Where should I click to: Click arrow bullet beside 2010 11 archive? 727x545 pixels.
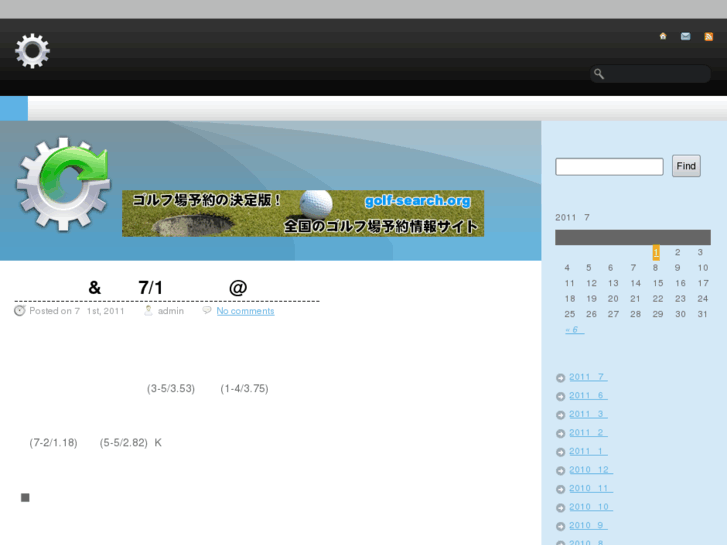(x=561, y=489)
